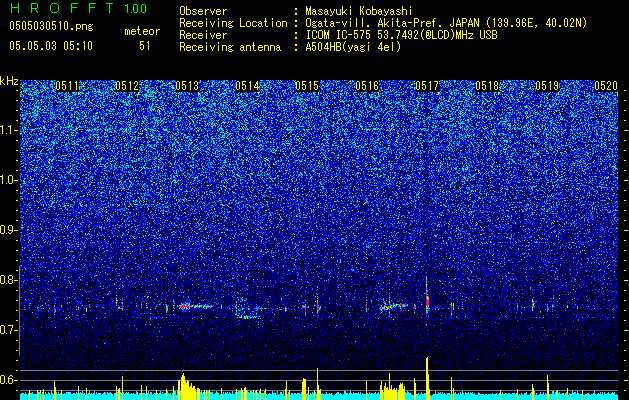Screen dimensions: 629x400
Task: Click the meteor label
Action: (142, 31)
